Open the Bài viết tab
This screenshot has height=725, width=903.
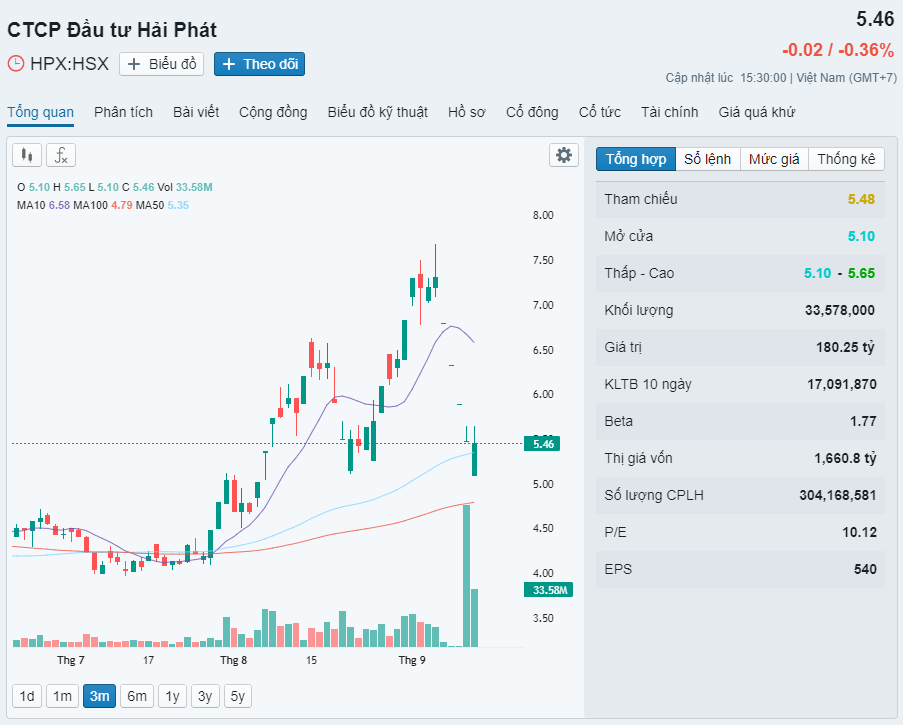pos(196,112)
